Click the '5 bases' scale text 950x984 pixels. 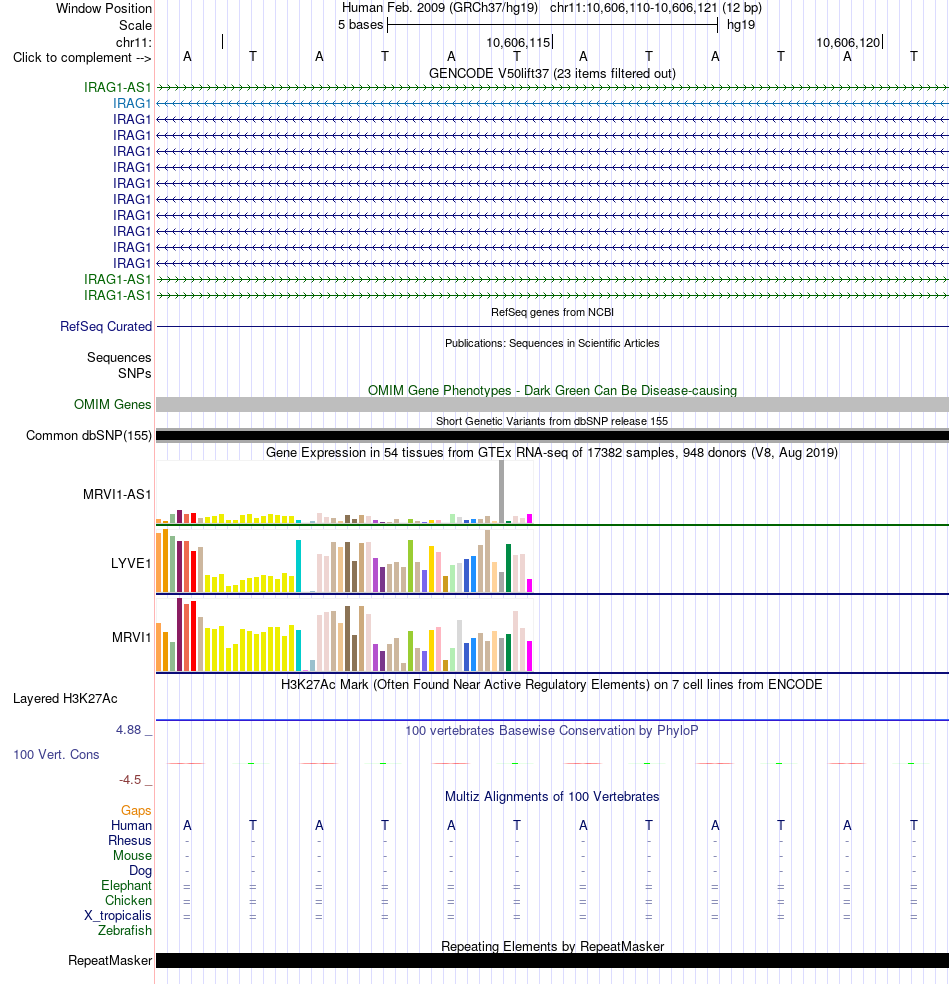click(x=360, y=25)
